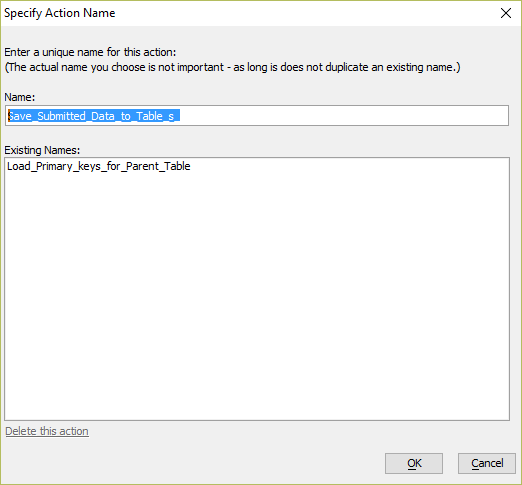Screen dimensions: 522x485
Task: Click the note about duplicate existing names
Action: [232, 67]
